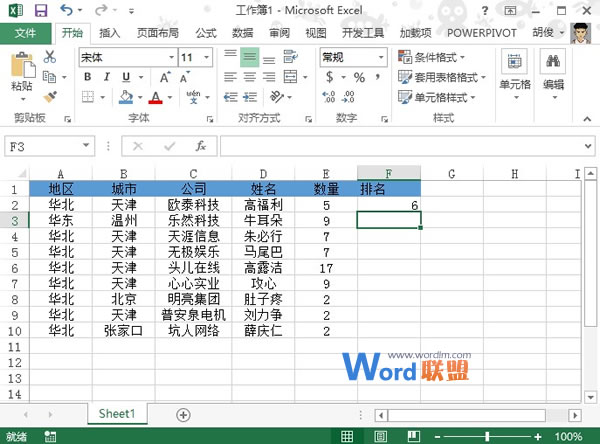The image size is (600, 444).
Task: Decrease indent in alignment group
Action: tap(230, 97)
